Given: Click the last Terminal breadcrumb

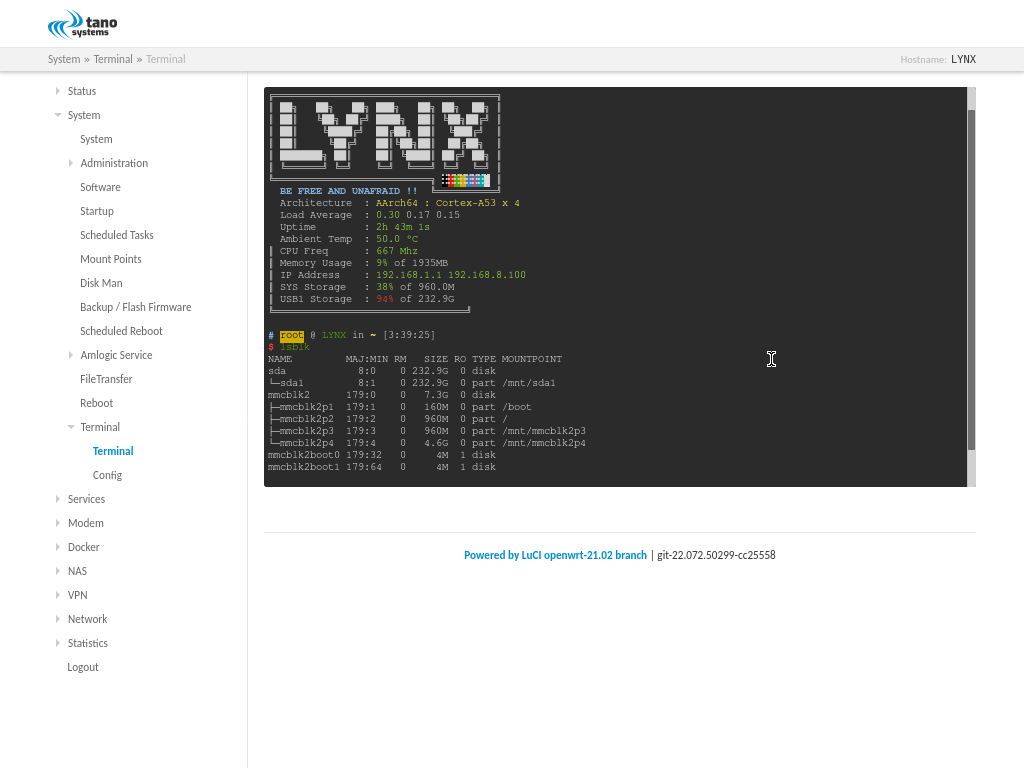Looking at the screenshot, I should [x=166, y=59].
